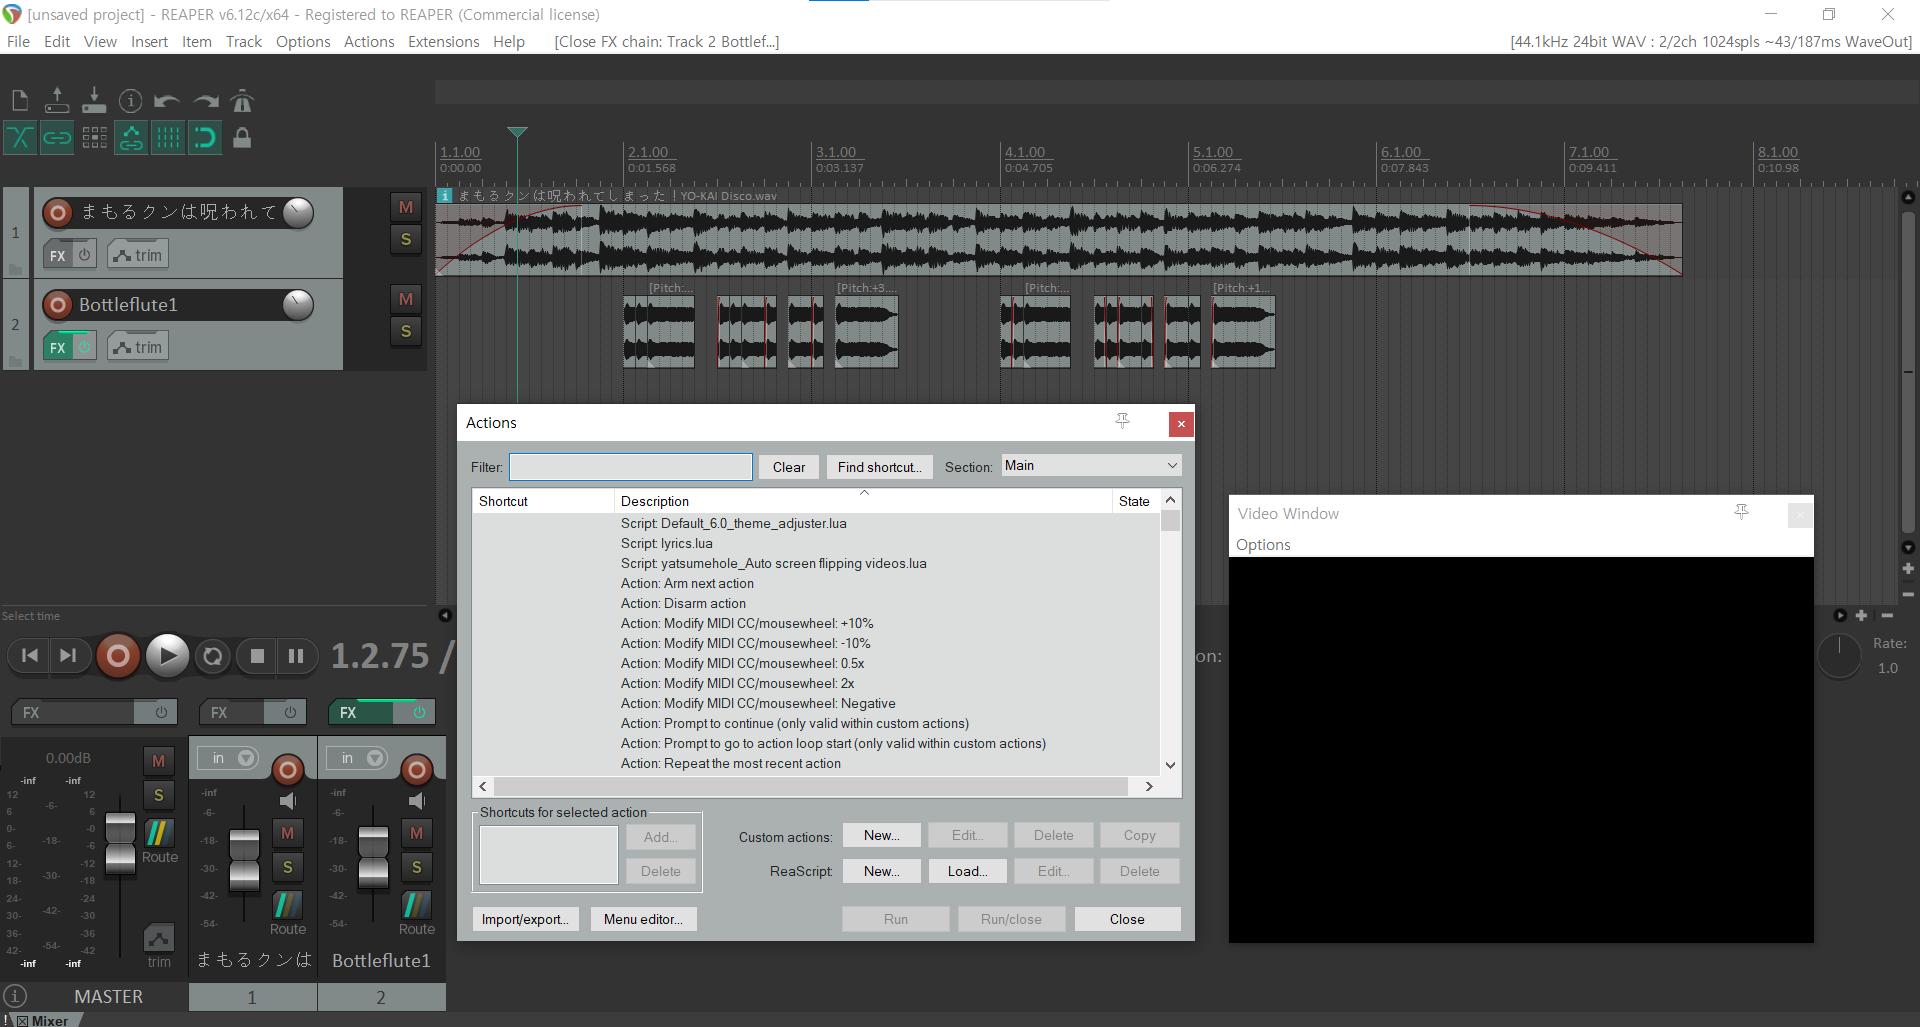
Task: Open Project settings info icon
Action: pos(130,100)
